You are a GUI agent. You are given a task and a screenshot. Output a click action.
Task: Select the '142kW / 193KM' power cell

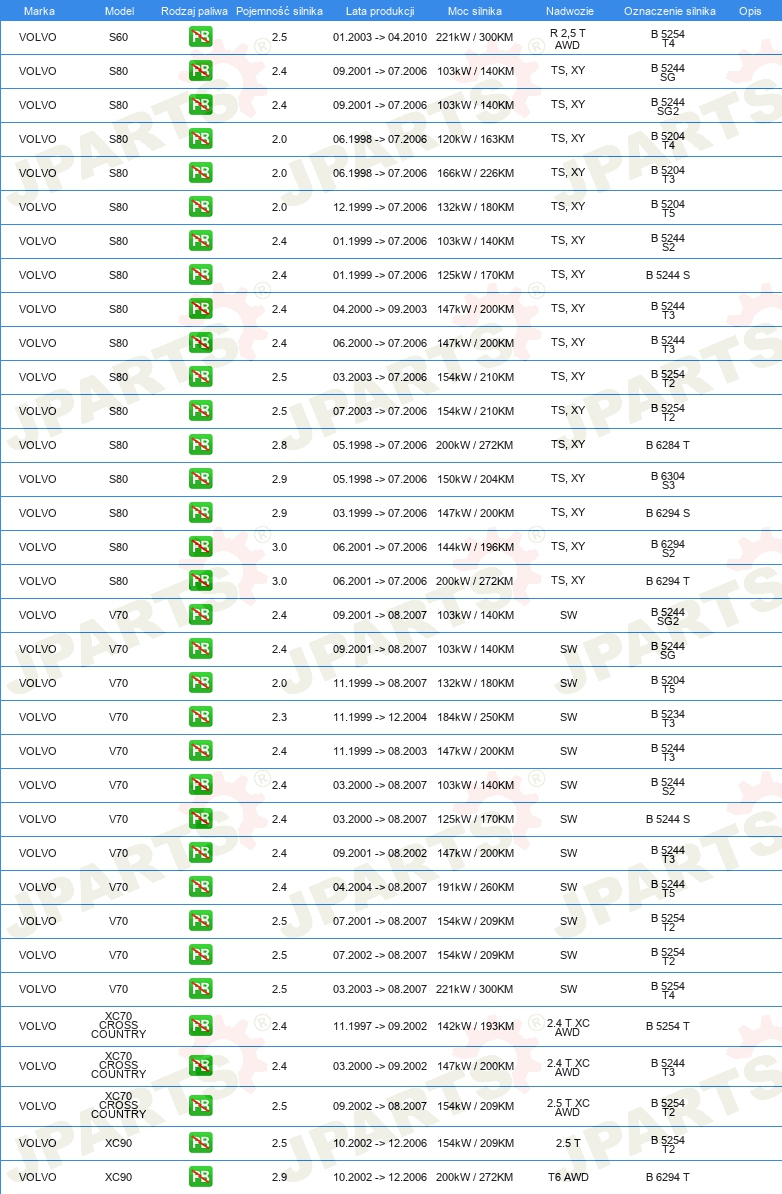coord(475,1026)
